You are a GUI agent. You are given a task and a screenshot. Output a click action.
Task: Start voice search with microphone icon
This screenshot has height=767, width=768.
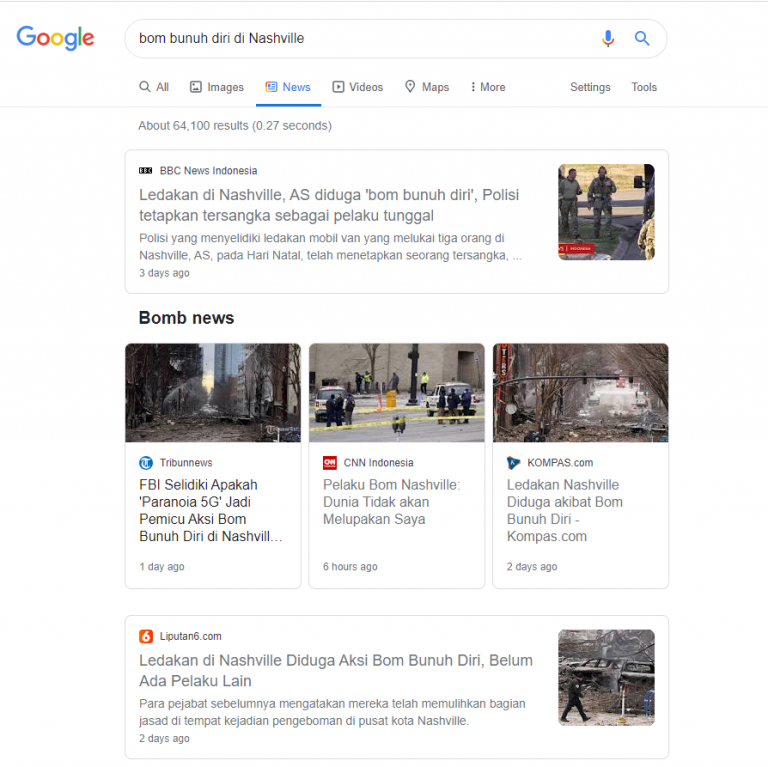click(608, 38)
